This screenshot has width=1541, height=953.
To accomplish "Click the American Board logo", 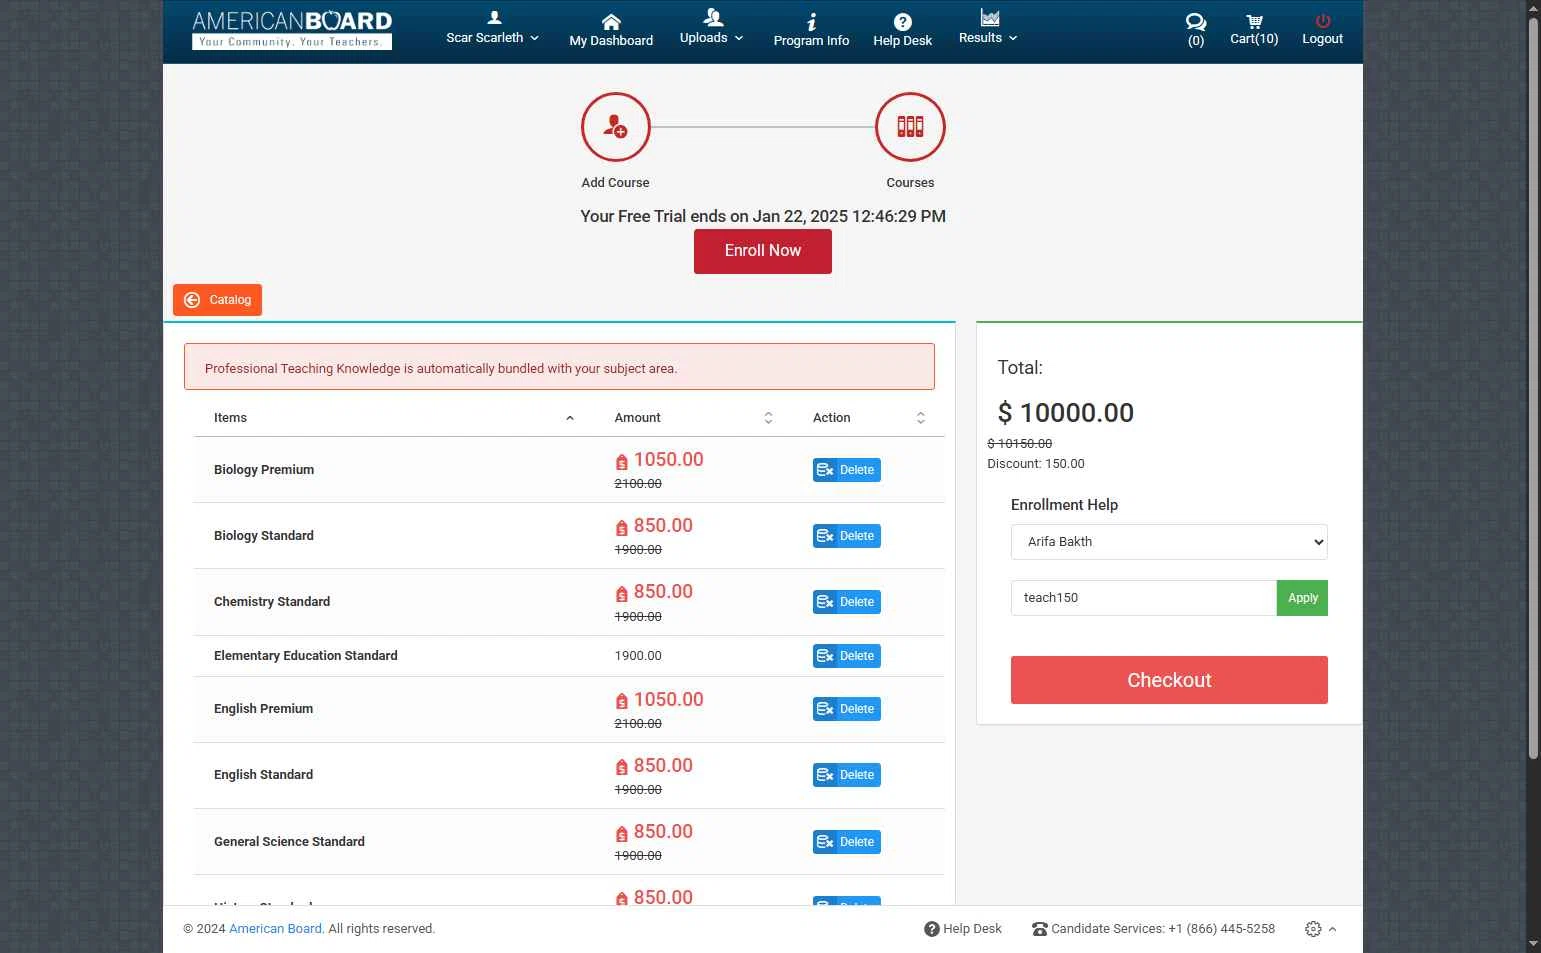I will pos(292,30).
